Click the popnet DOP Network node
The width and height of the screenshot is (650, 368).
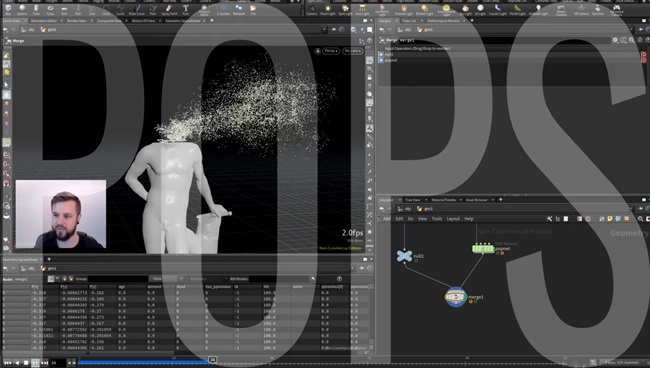(x=483, y=249)
